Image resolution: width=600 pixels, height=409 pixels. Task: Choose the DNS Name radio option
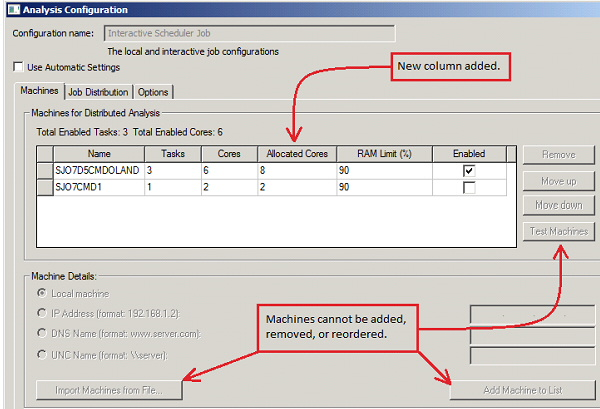[x=42, y=333]
